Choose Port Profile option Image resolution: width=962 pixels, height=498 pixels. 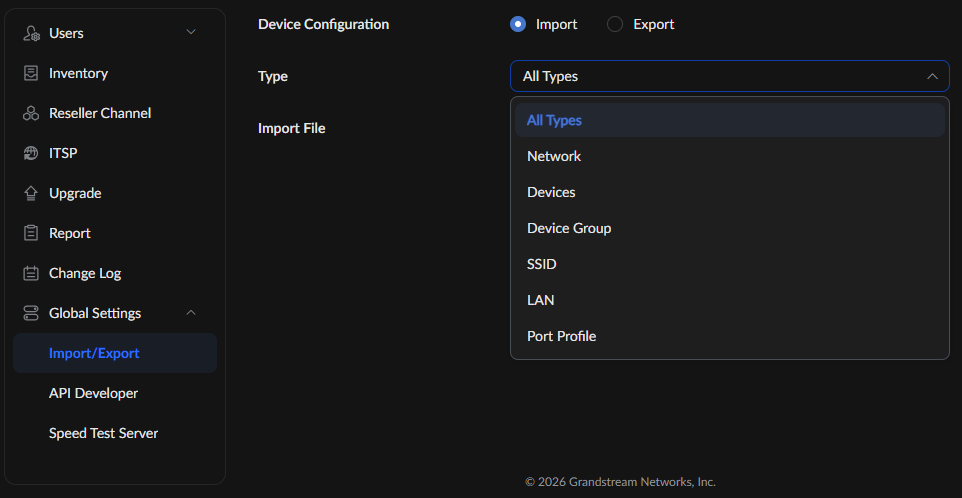(x=729, y=336)
